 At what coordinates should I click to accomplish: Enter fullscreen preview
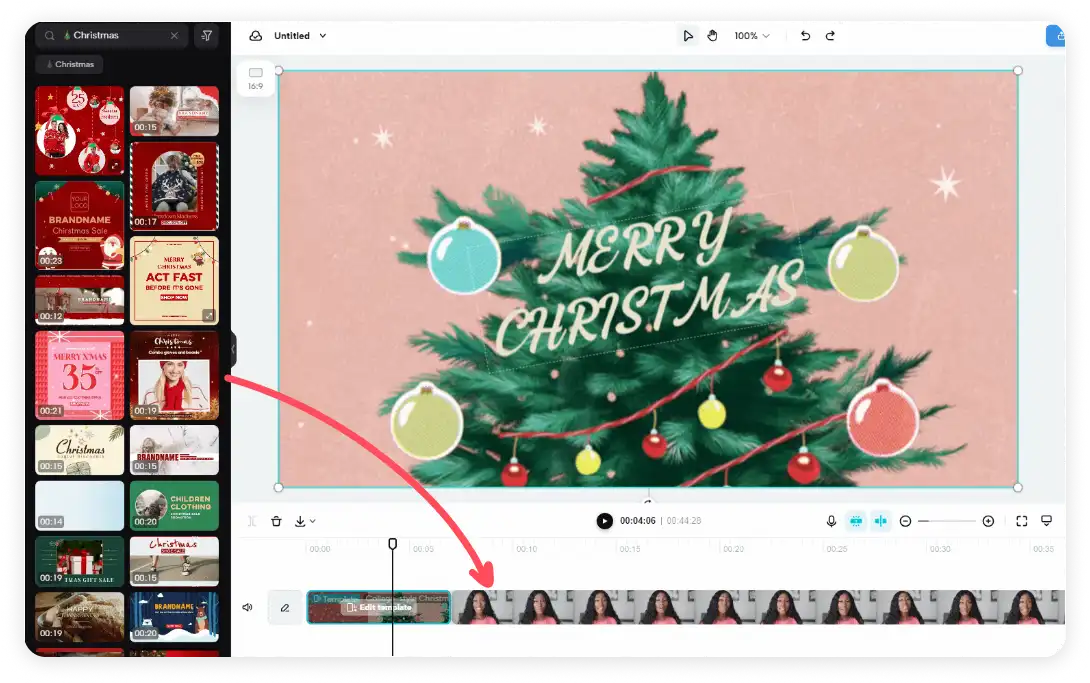pos(1022,521)
